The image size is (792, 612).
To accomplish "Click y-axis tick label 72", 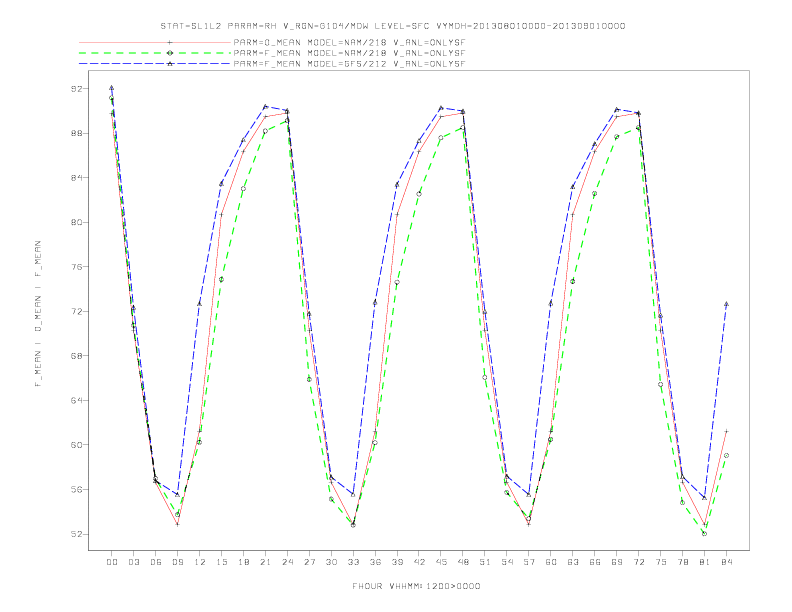I will pyautogui.click(x=77, y=312).
